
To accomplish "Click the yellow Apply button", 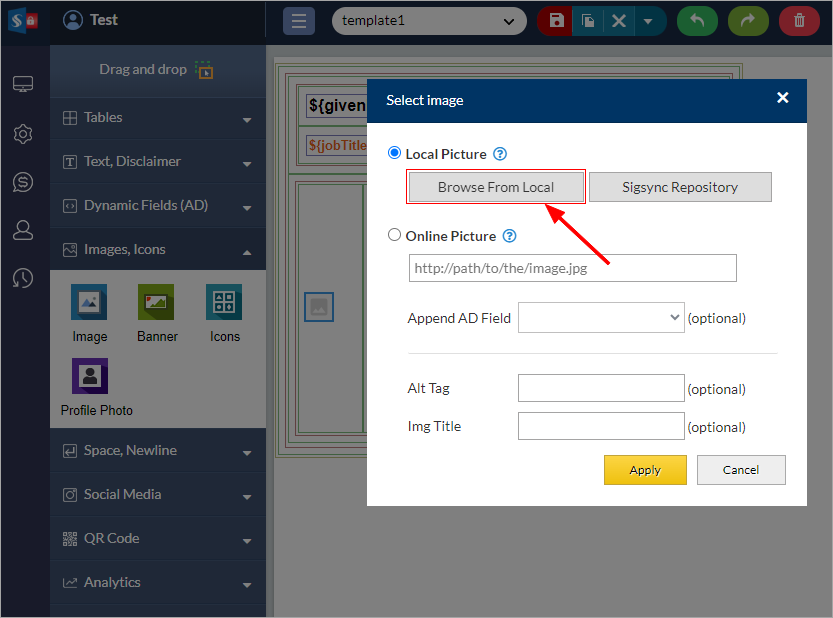I will click(x=645, y=470).
